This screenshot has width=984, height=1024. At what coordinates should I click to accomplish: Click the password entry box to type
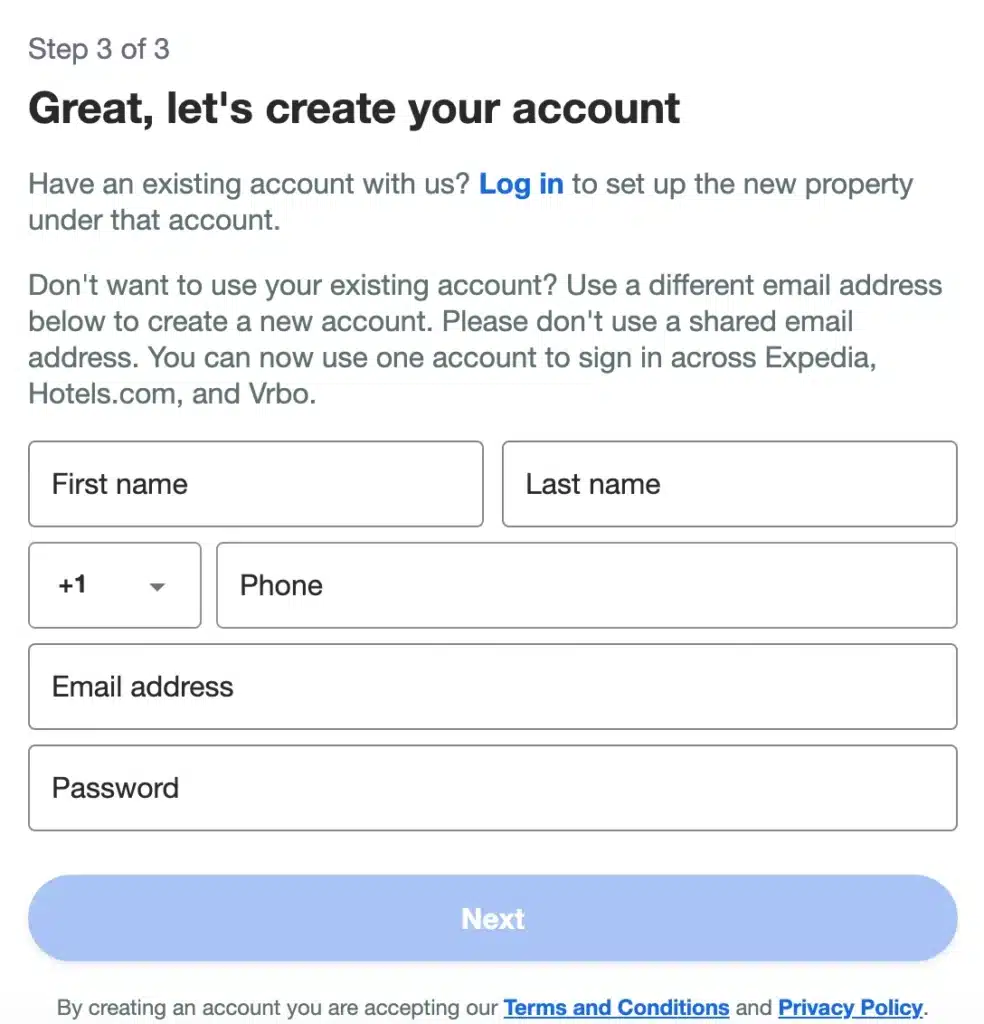492,788
